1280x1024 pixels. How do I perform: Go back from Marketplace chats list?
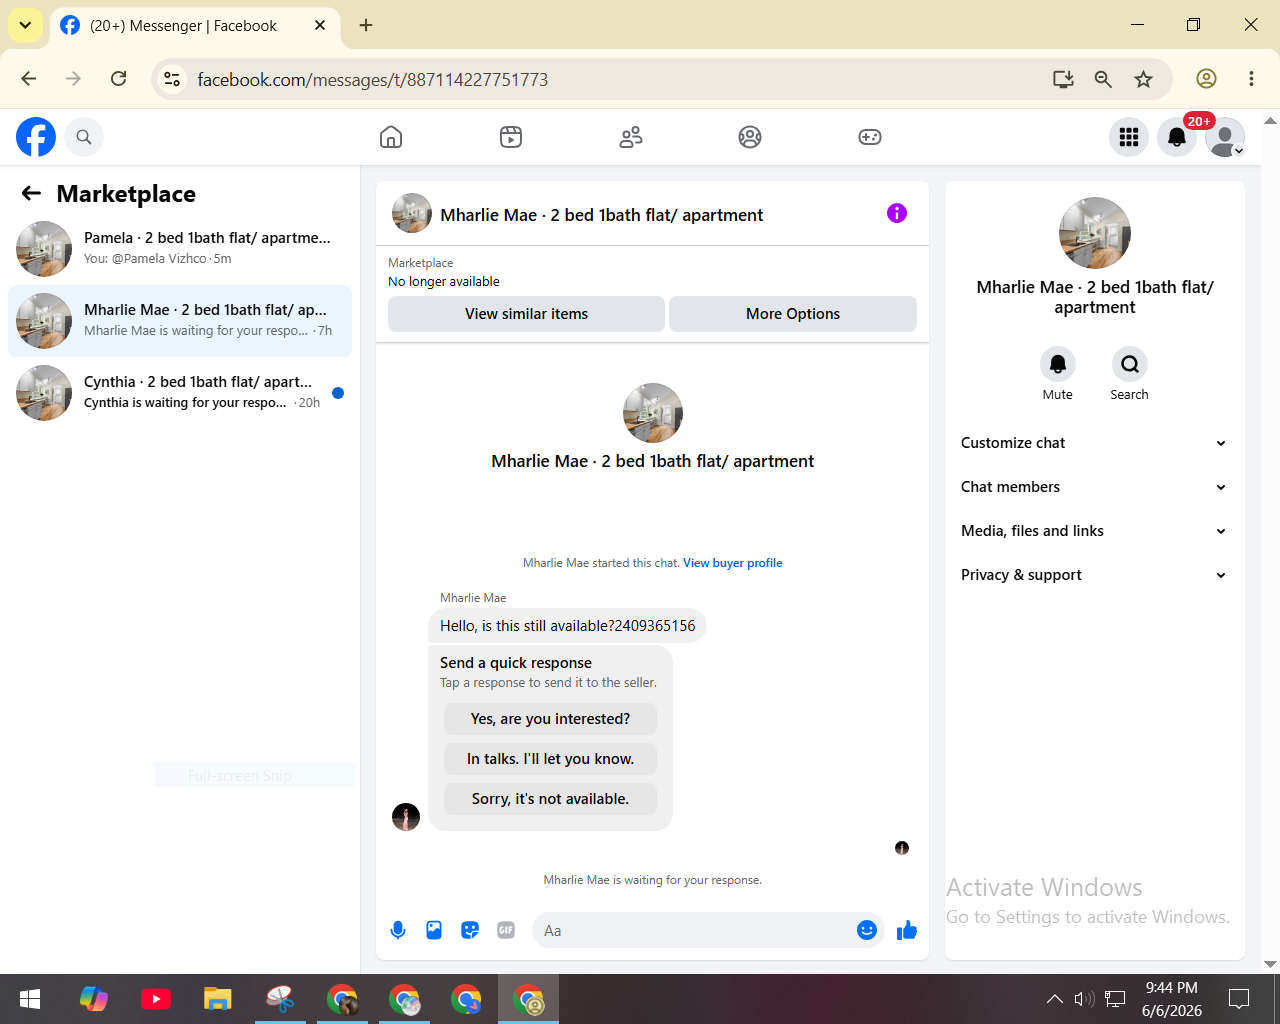click(31, 194)
